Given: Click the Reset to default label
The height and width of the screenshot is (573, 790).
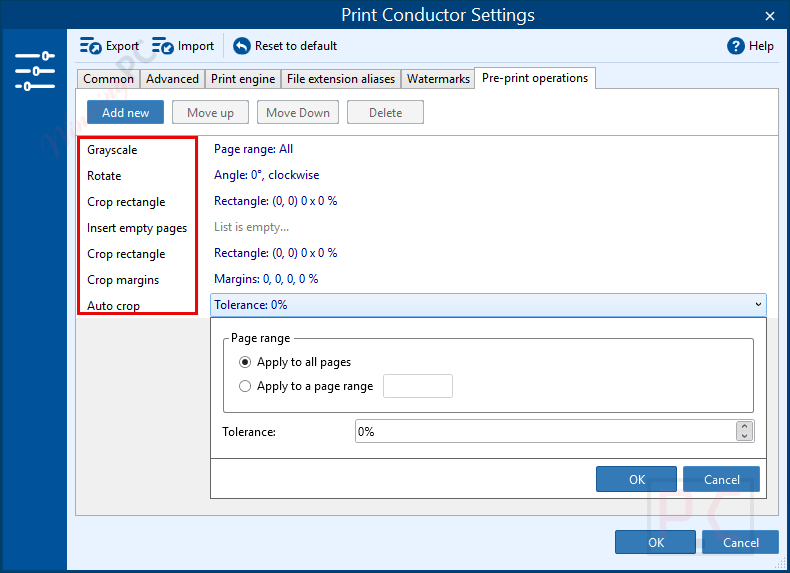Looking at the screenshot, I should pyautogui.click(x=296, y=46).
